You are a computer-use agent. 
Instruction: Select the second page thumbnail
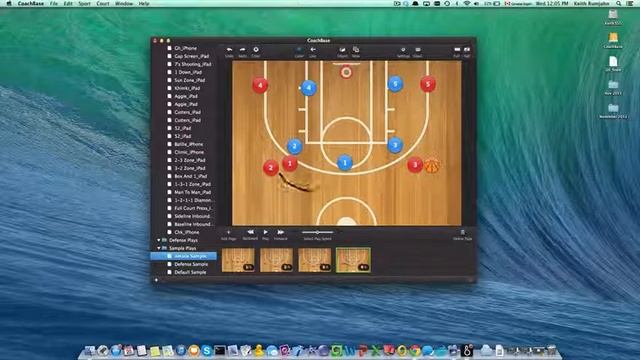pyautogui.click(x=276, y=260)
